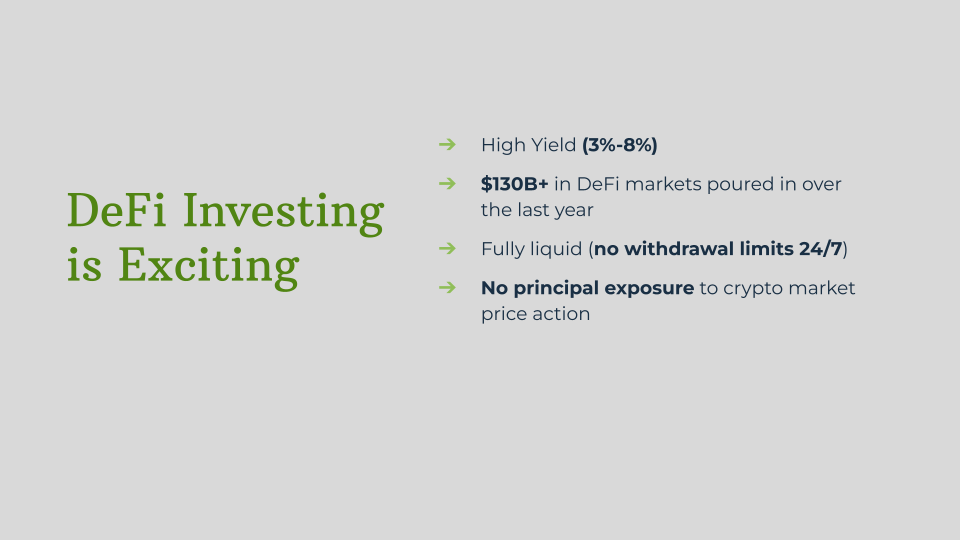The width and height of the screenshot is (960, 540).
Task: Select the bold text no withdrawal limits
Action: coord(694,249)
